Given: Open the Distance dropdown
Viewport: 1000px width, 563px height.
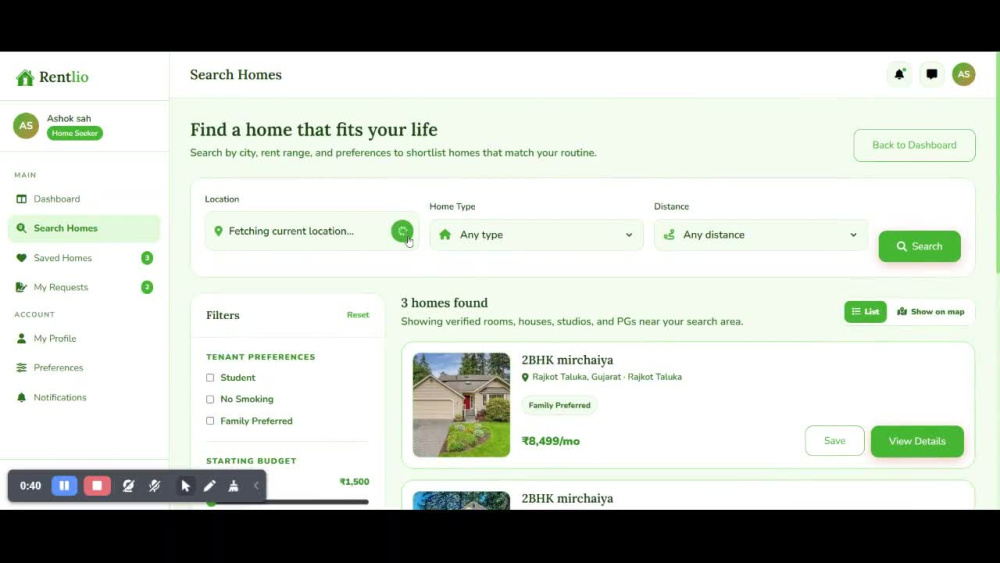Looking at the screenshot, I should point(761,235).
